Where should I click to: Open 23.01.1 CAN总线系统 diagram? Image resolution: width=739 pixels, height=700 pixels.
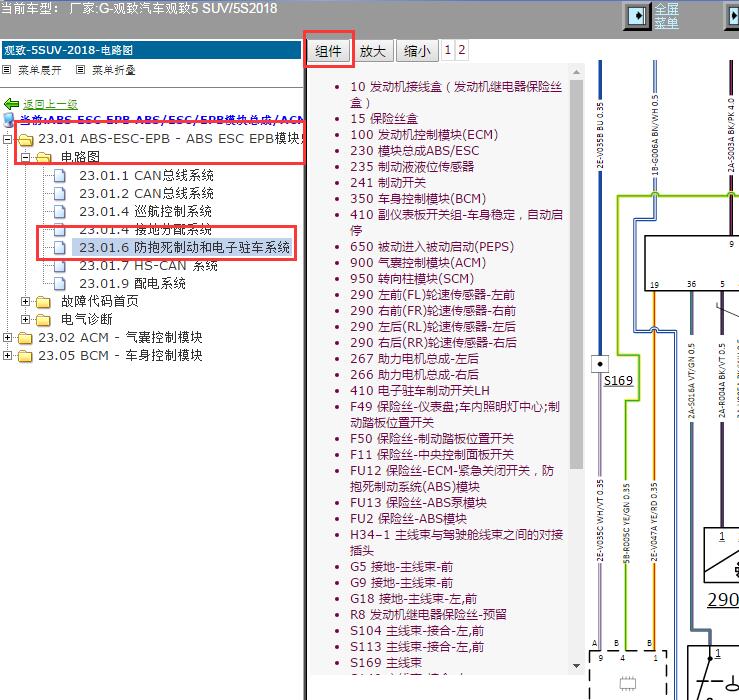(146, 175)
